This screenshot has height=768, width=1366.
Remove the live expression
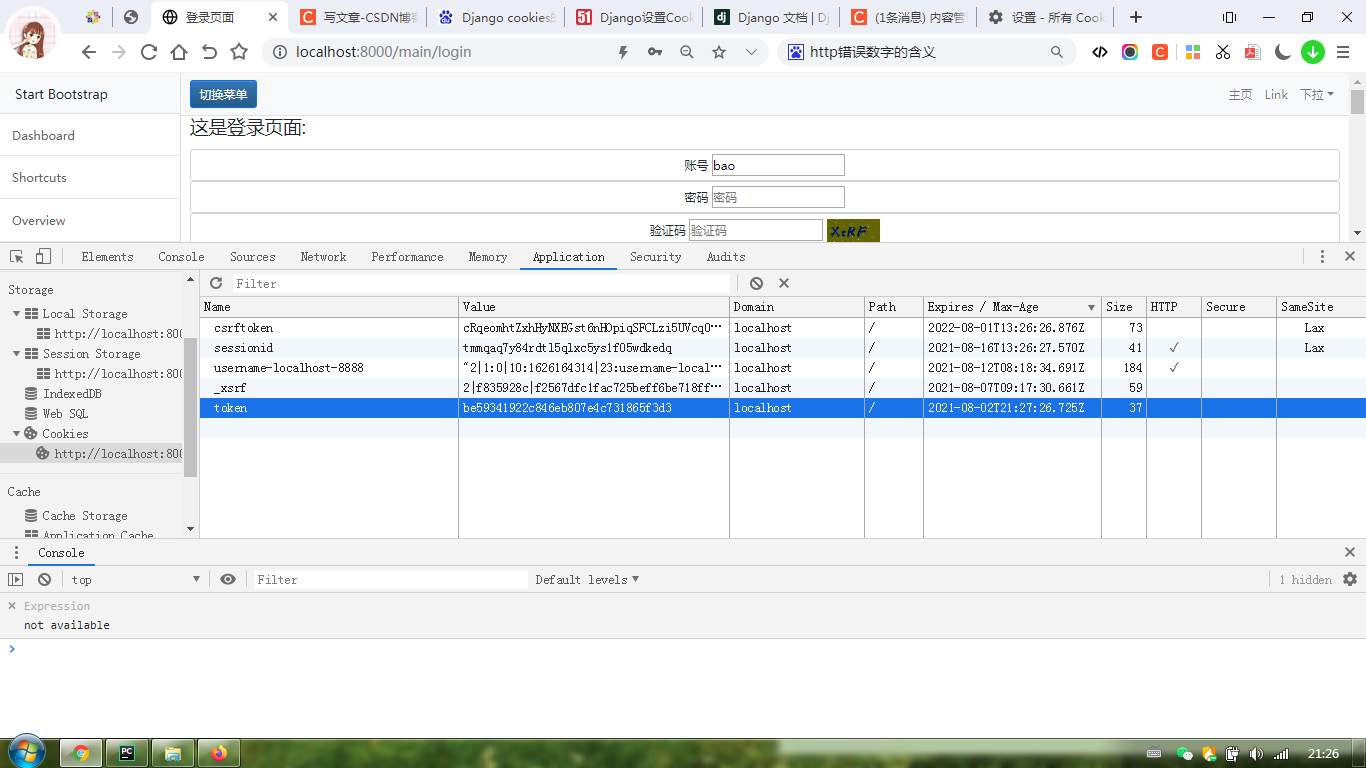(12, 606)
